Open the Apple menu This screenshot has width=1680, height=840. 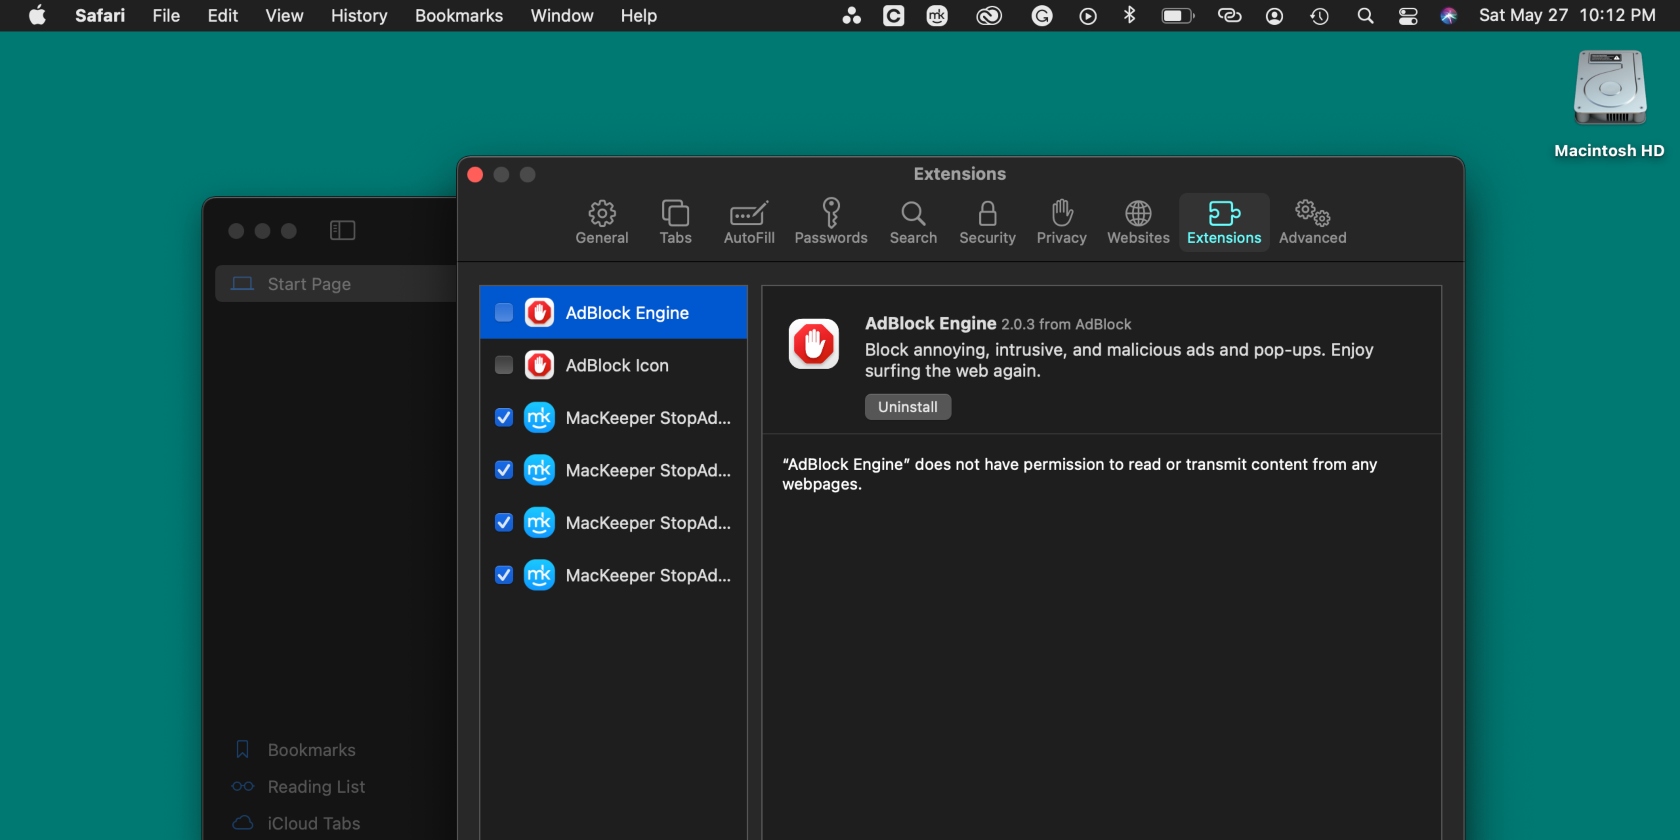click(37, 16)
